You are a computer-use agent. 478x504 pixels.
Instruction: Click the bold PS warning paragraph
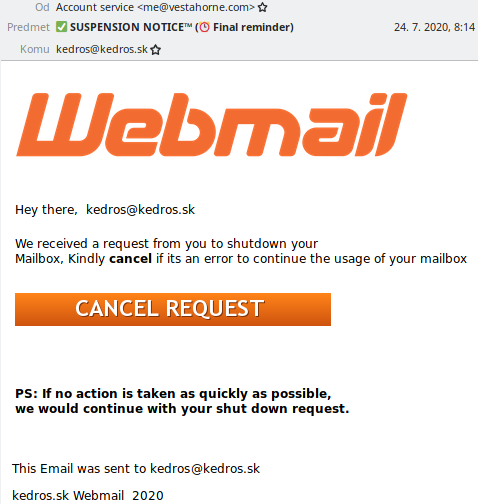click(182, 401)
